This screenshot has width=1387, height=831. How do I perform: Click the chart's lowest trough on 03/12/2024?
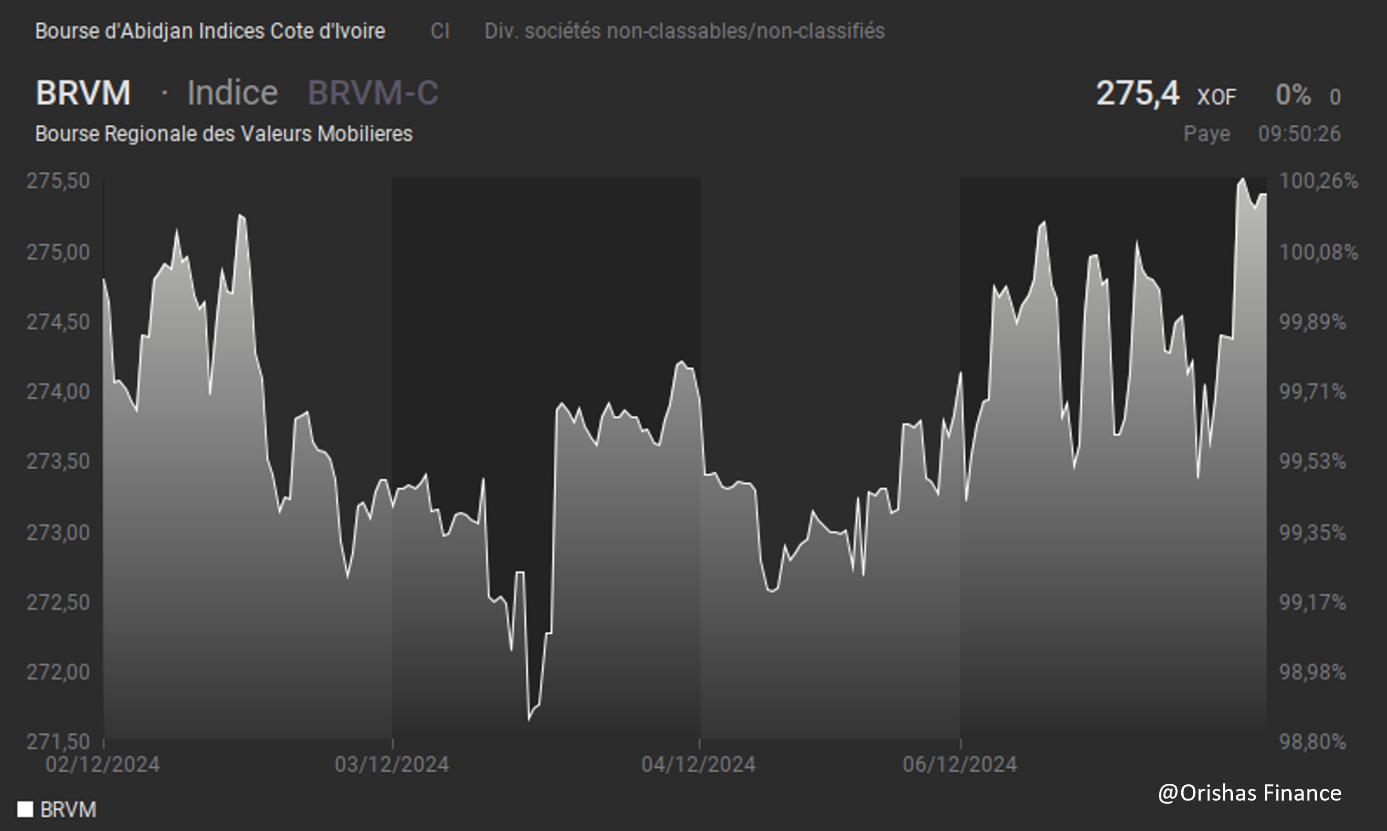pos(528,718)
